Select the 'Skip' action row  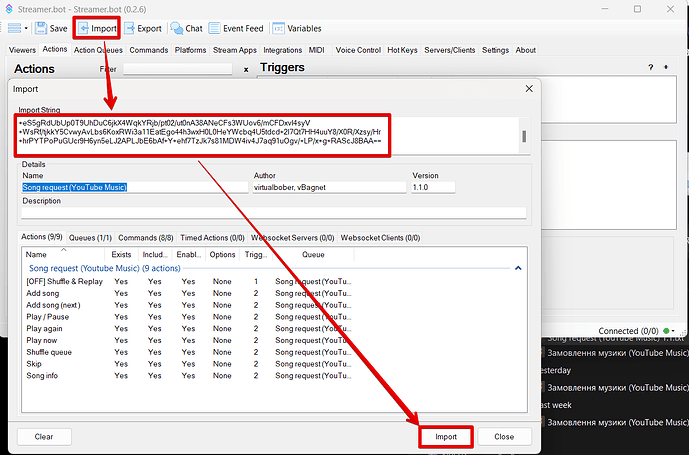point(189,364)
